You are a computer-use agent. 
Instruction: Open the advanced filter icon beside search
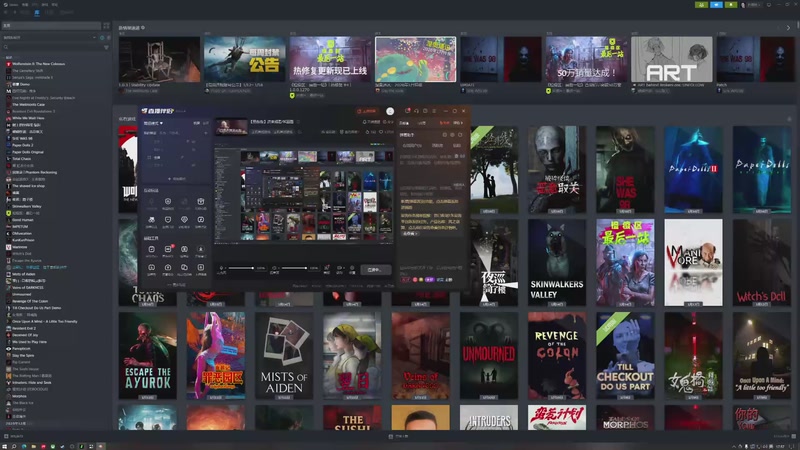106,47
